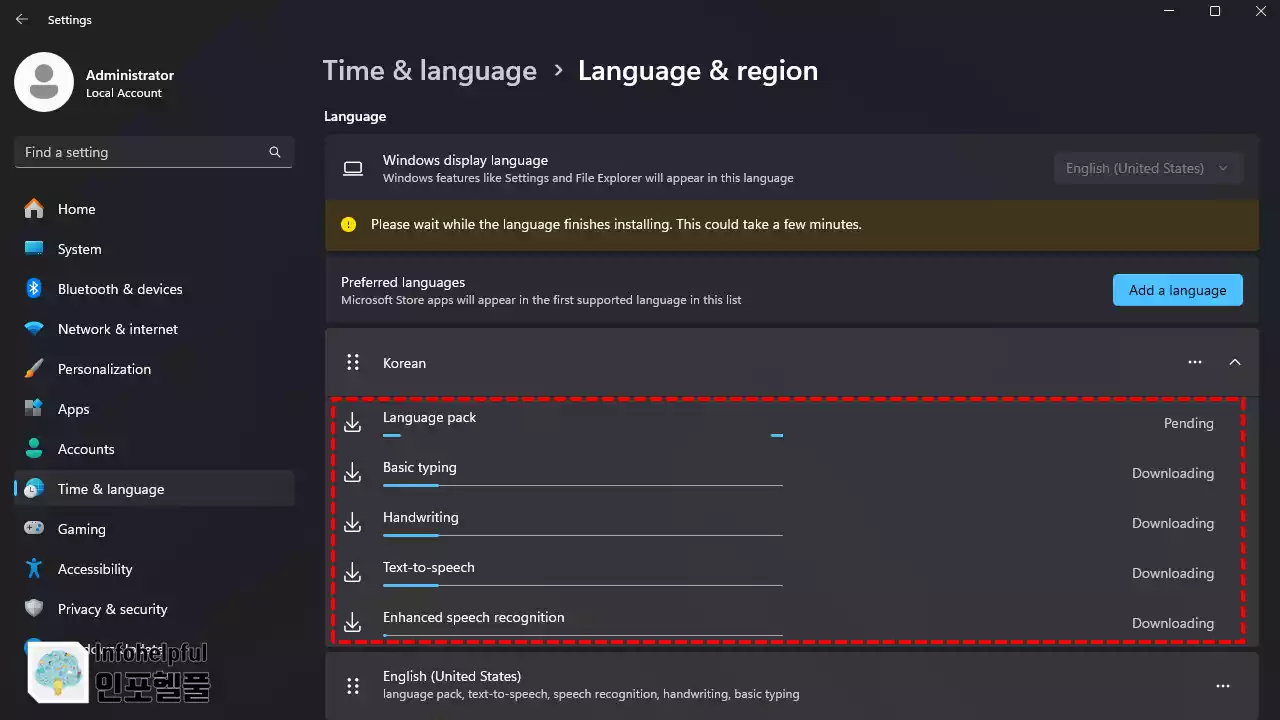Click Administrator Local Account name
The image size is (1280, 720).
coord(130,83)
